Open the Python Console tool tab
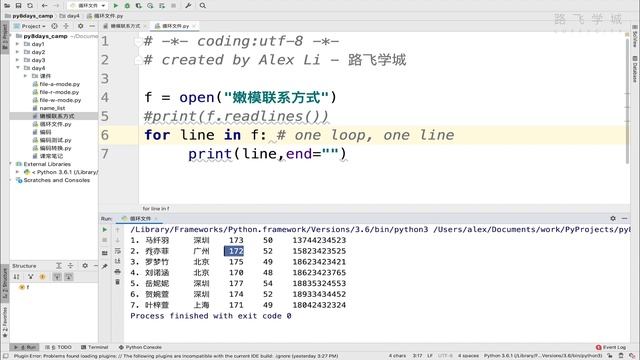The height and width of the screenshot is (360, 640). (x=140, y=347)
